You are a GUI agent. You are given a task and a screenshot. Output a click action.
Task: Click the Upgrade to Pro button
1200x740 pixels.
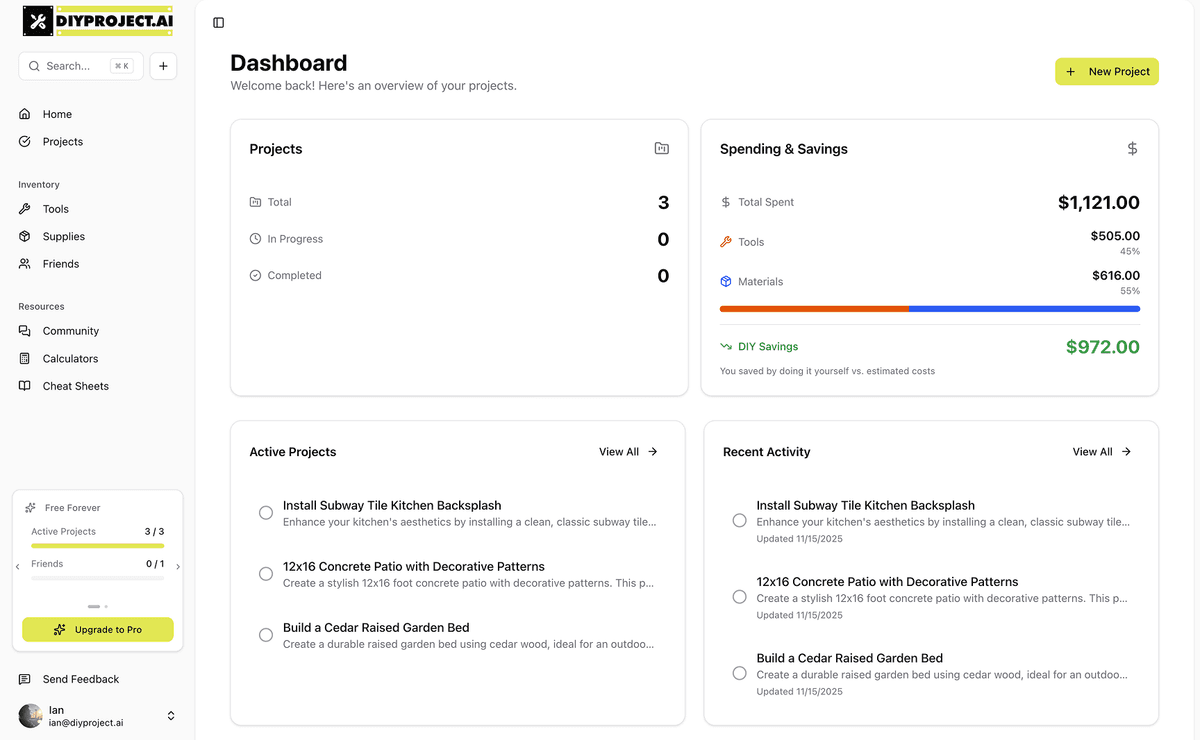coord(98,630)
